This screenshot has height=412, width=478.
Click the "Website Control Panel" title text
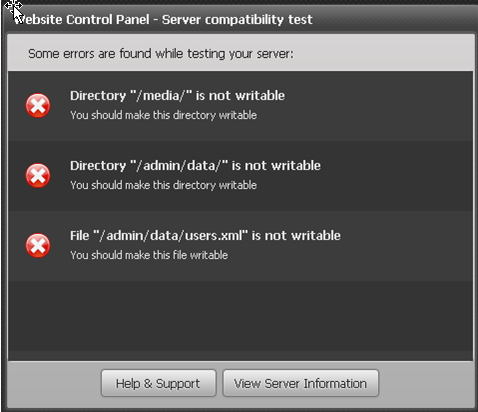pos(82,20)
